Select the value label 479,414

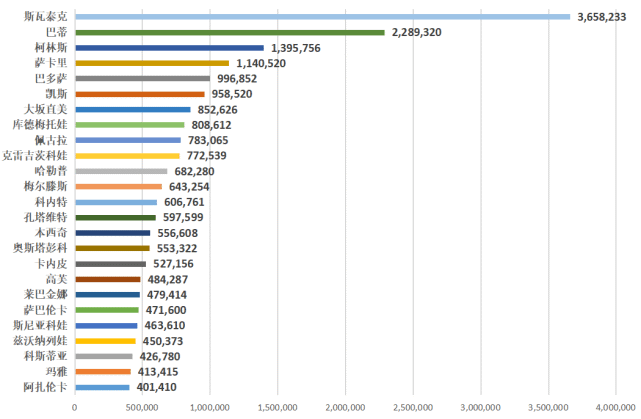[x=167, y=295]
